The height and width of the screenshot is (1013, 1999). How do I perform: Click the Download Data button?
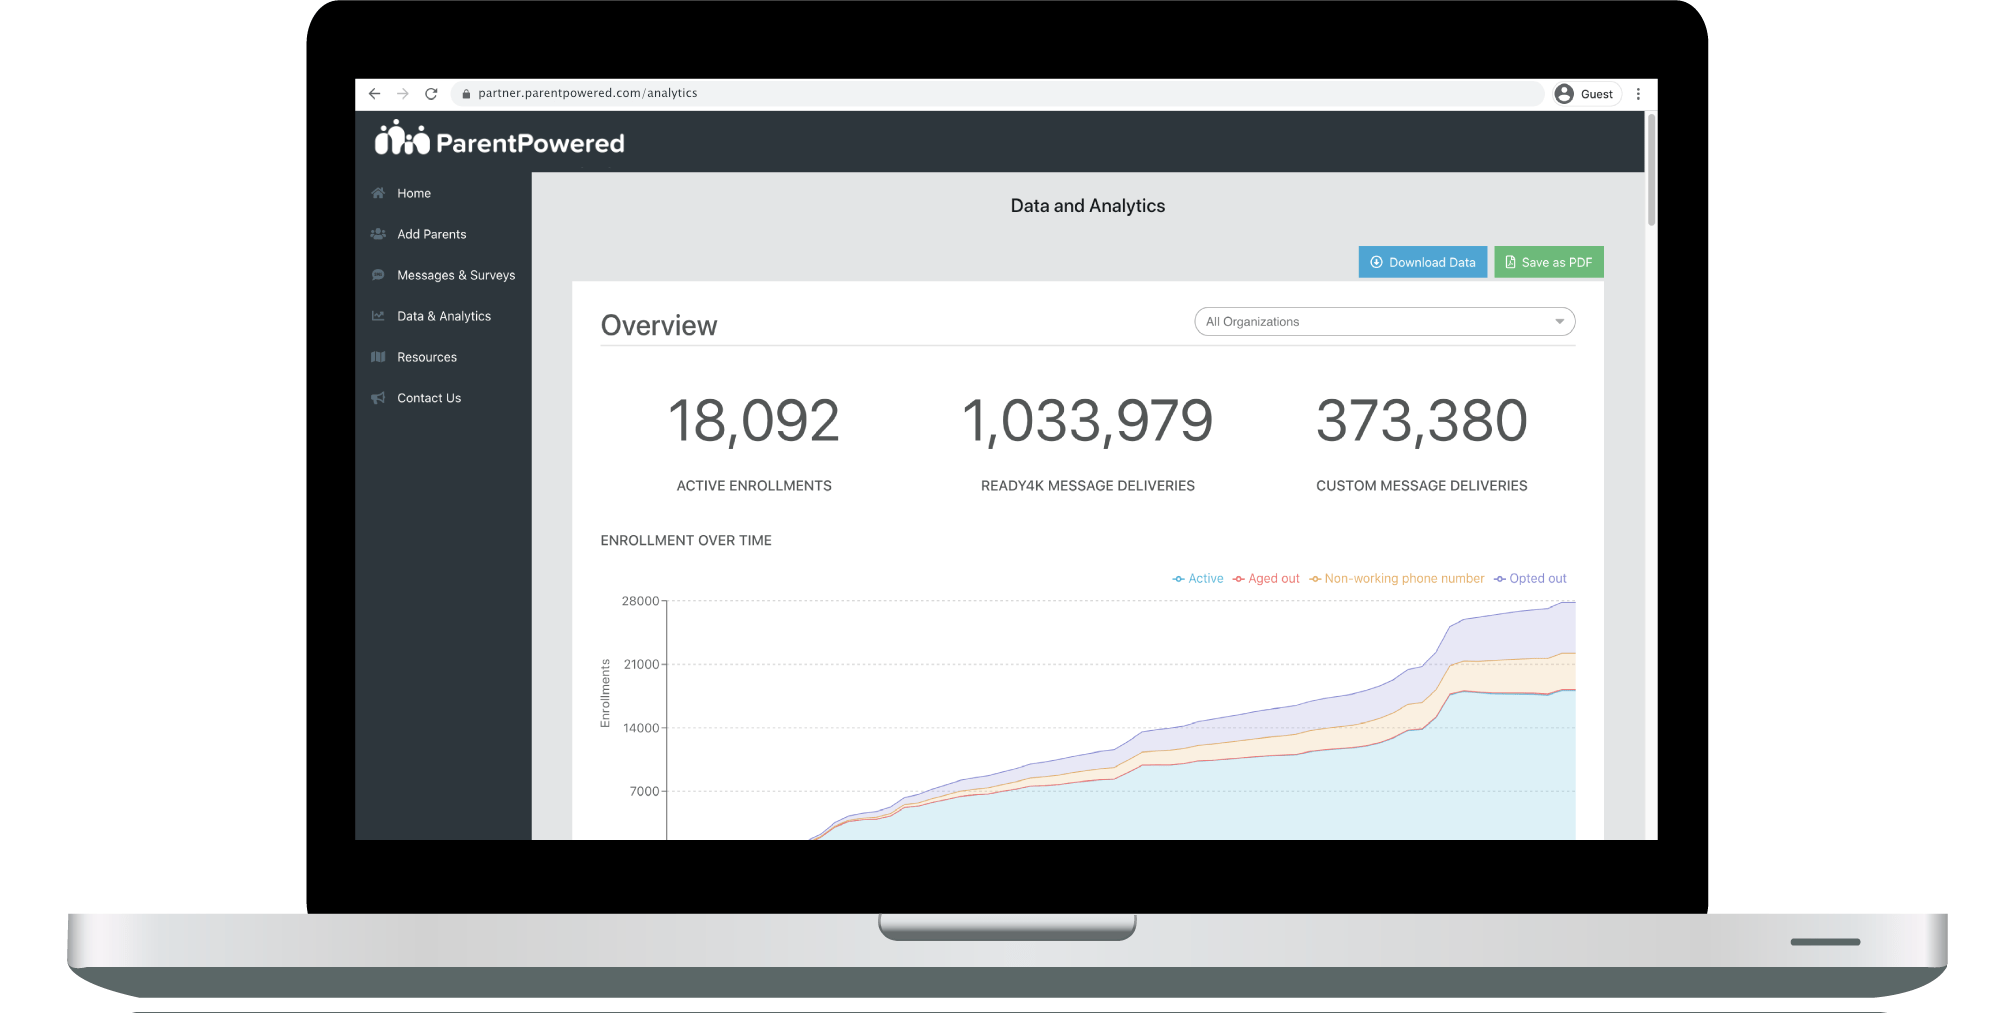(1422, 262)
